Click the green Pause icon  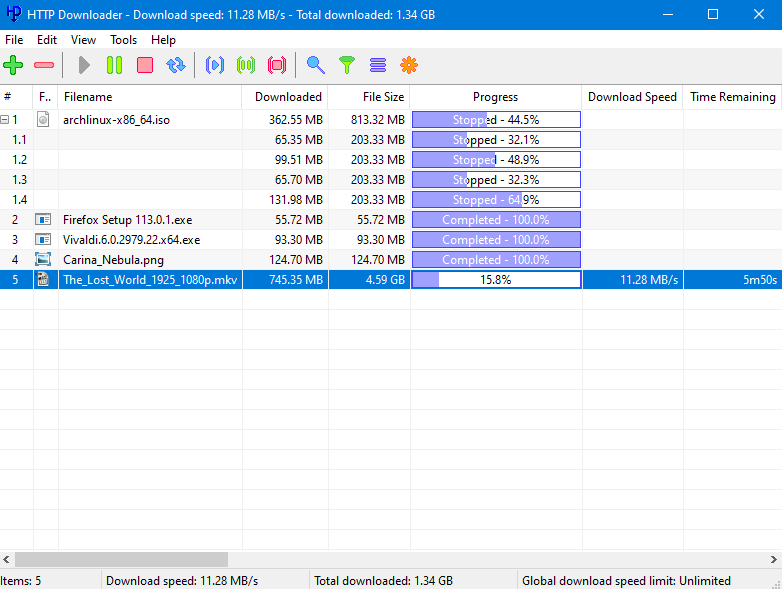click(114, 65)
